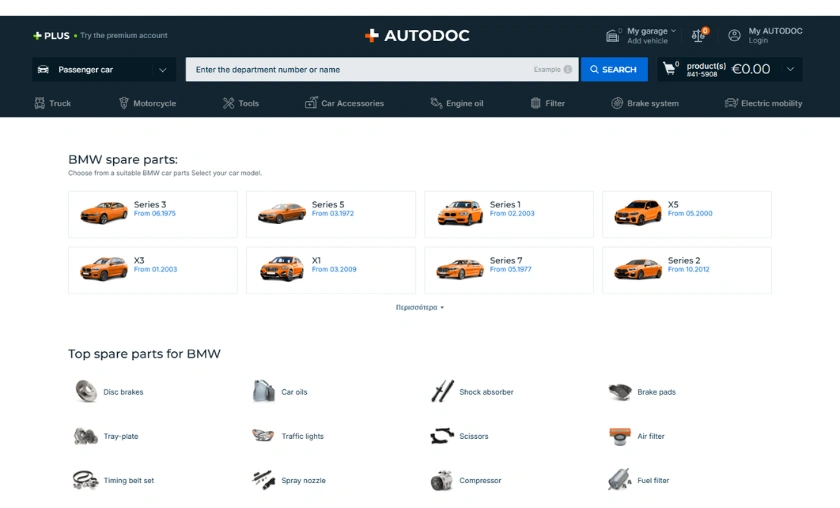Screen dimensions: 840x508
Task: Click the Filter icon
Action: coord(536,103)
